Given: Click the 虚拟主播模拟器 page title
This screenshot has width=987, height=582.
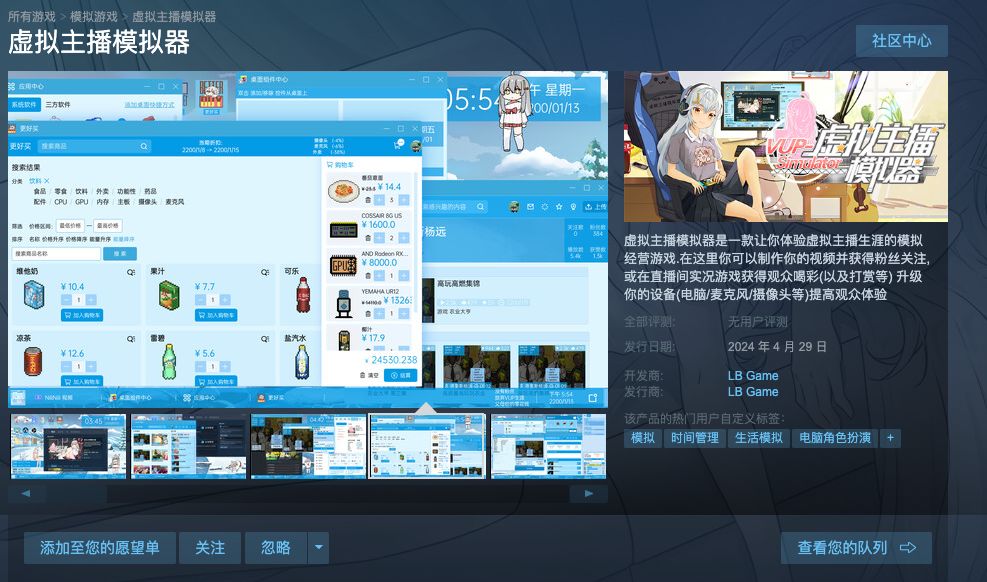Looking at the screenshot, I should pyautogui.click(x=99, y=43).
